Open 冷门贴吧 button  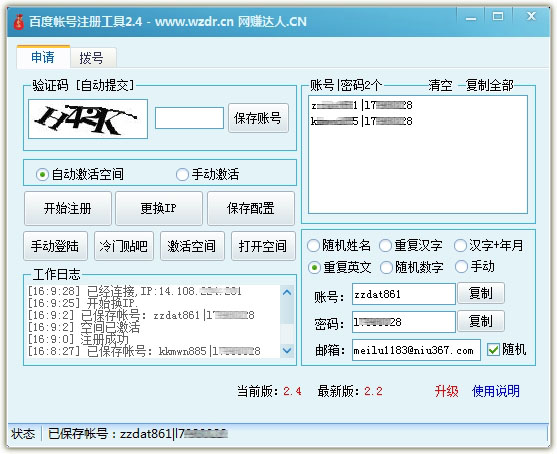124,246
